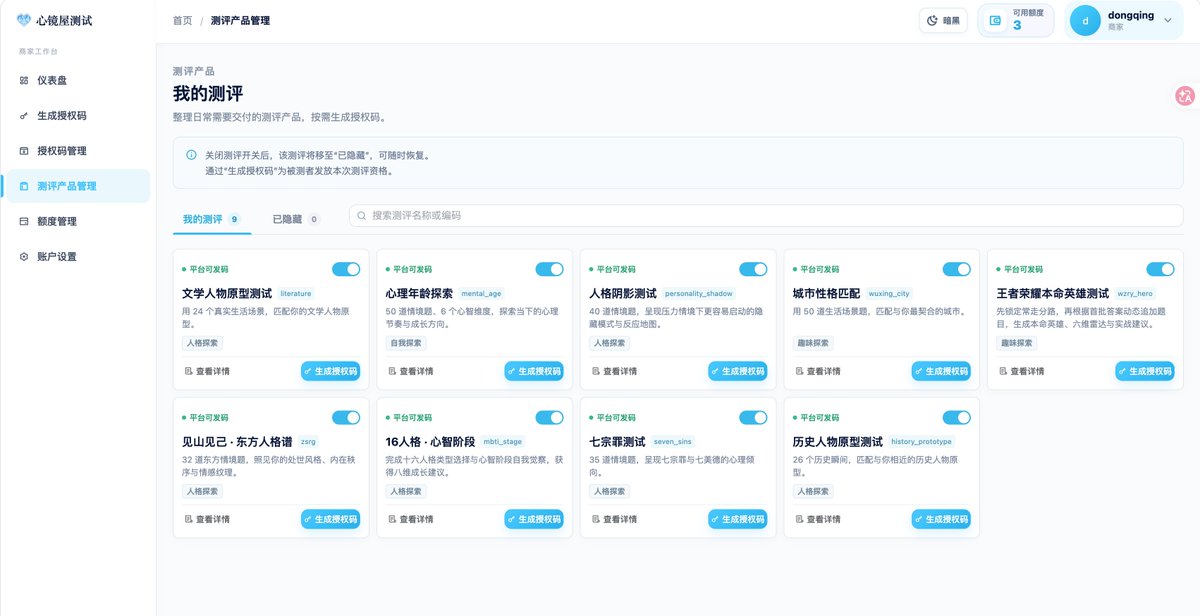This screenshot has height=616, width=1200.
Task: Generate an authorization code for 七宗罪测试
Action: (x=738, y=519)
